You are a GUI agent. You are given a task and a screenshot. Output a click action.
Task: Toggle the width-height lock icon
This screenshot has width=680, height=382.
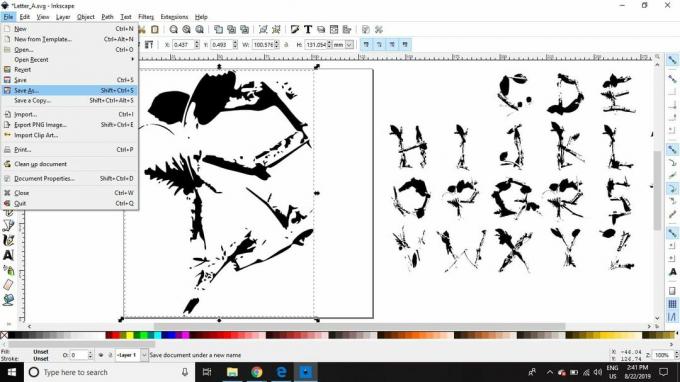286,45
